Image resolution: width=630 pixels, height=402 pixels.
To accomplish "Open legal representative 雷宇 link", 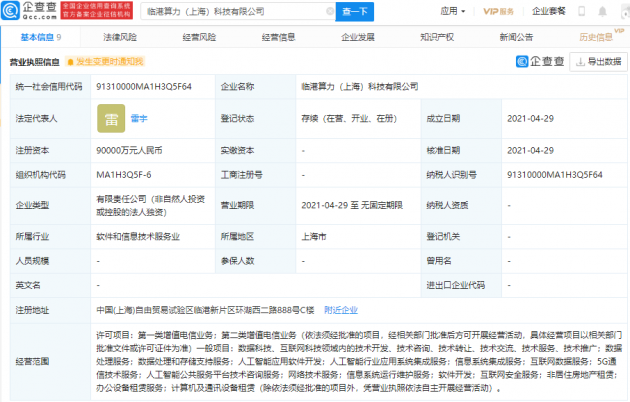I will pos(139,118).
